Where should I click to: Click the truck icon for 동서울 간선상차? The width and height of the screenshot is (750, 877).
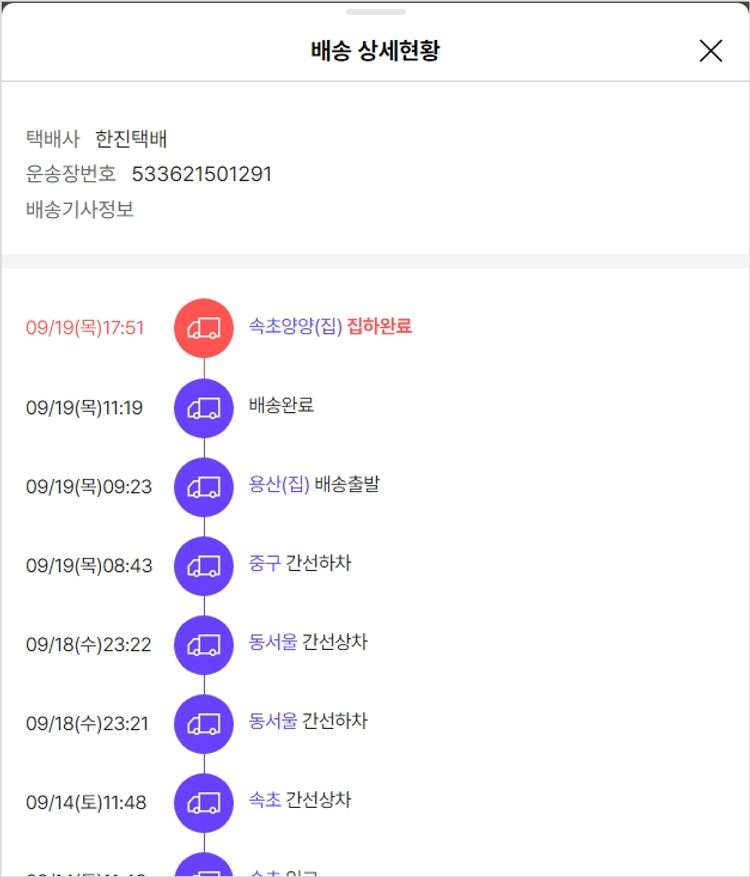204,645
